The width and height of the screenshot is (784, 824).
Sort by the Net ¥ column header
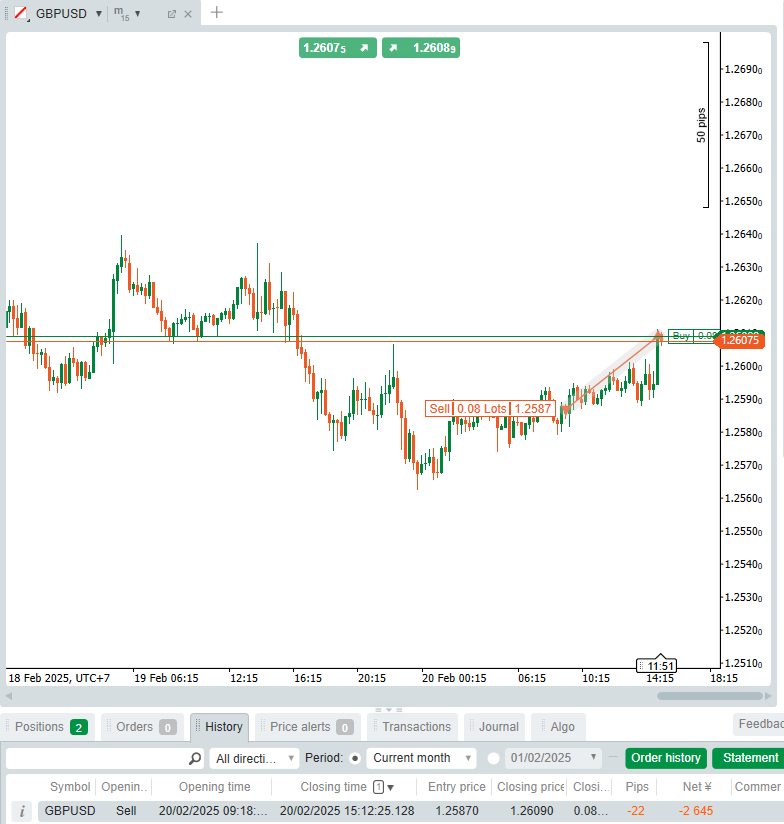pos(697,787)
